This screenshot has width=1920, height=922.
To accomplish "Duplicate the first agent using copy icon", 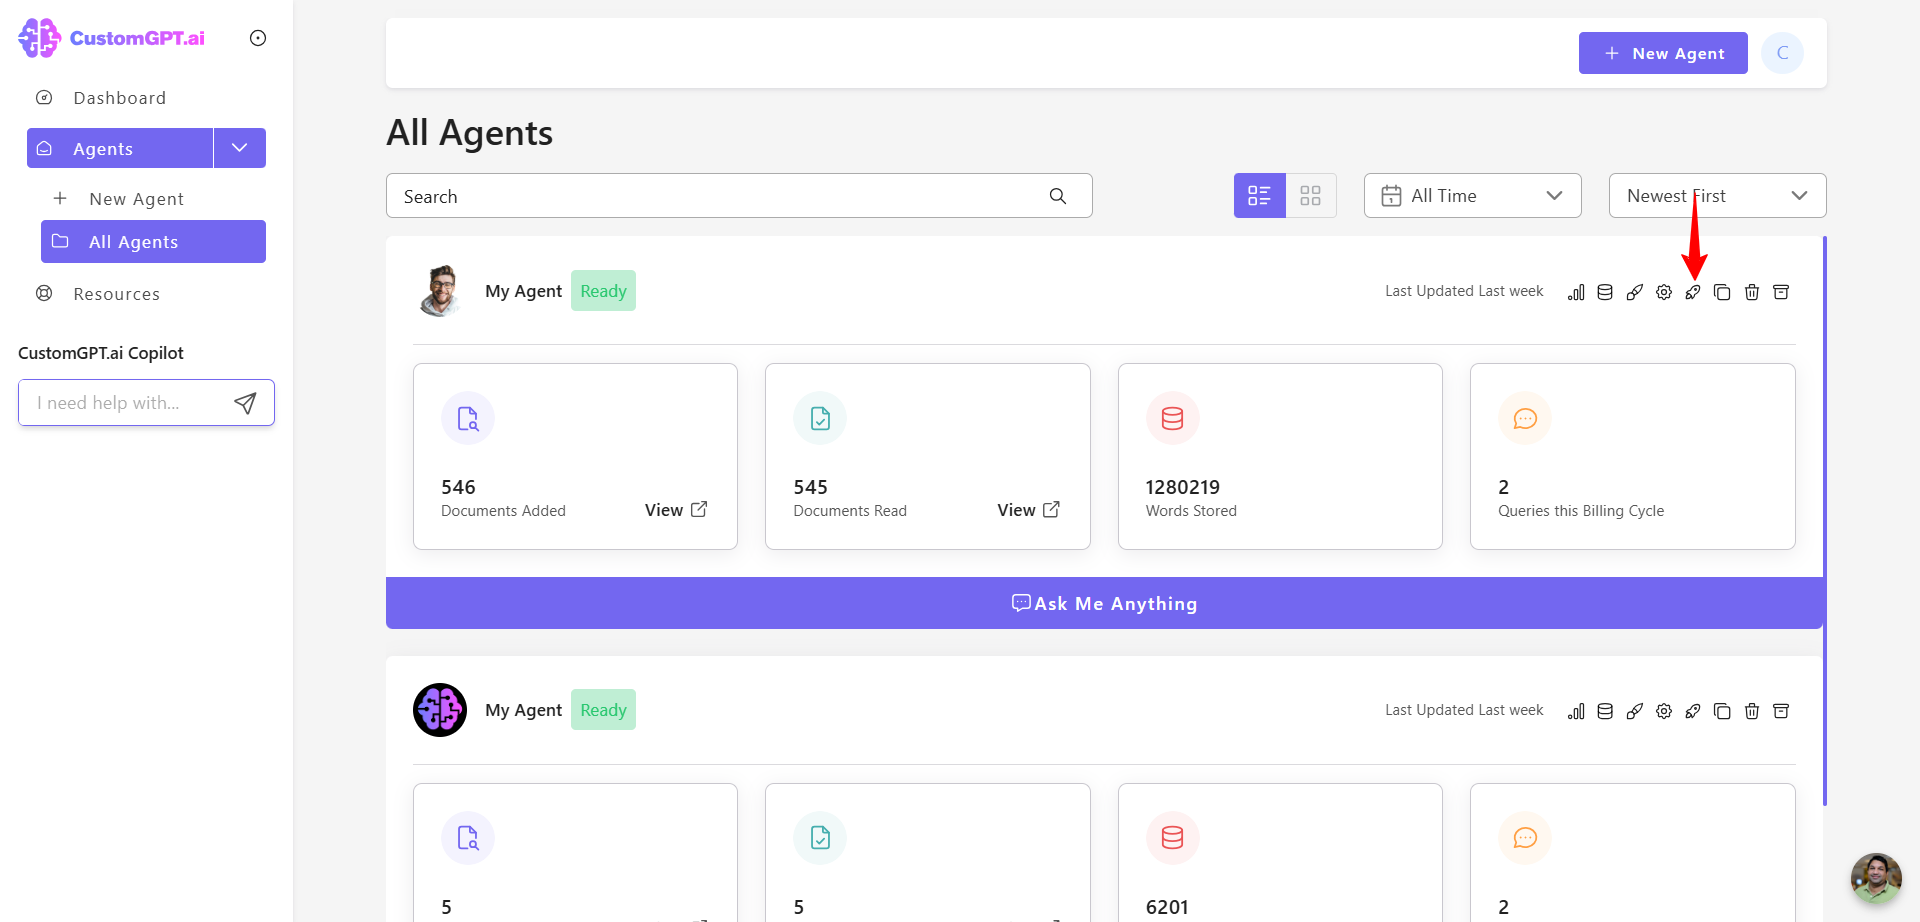I will click(x=1722, y=292).
